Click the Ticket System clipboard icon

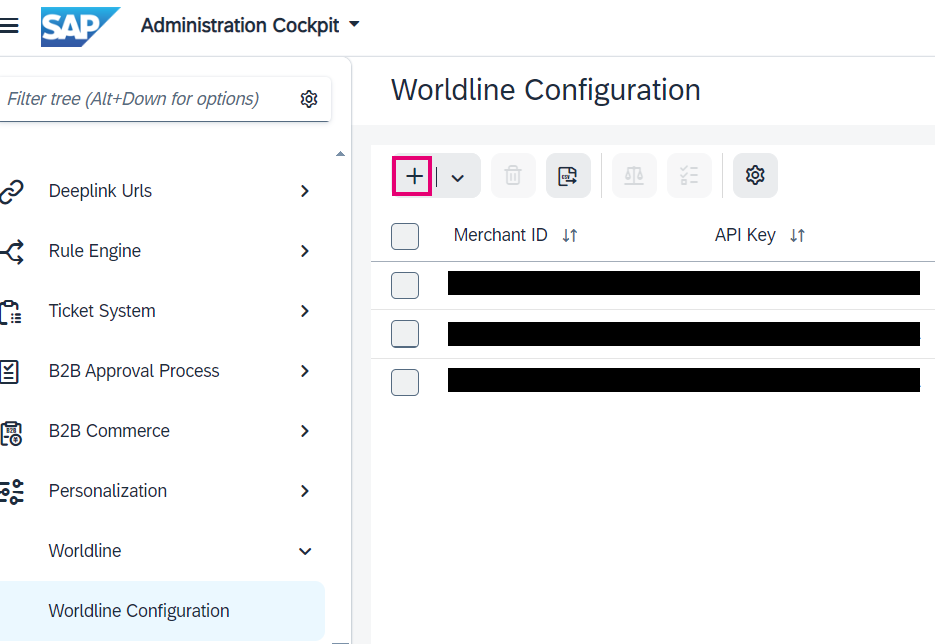[11, 312]
